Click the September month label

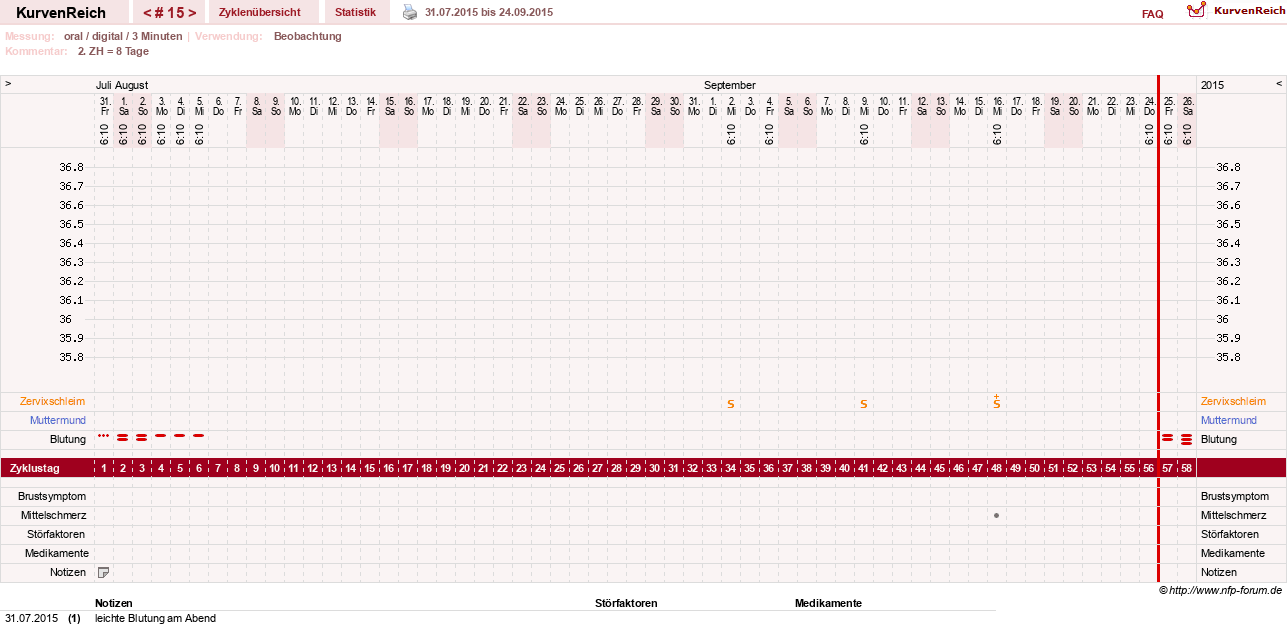pyautogui.click(x=729, y=85)
